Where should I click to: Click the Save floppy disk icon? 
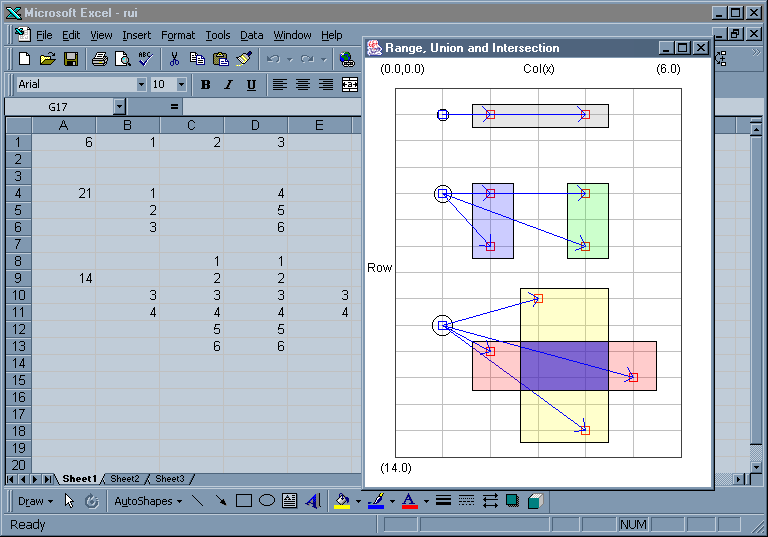point(71,59)
